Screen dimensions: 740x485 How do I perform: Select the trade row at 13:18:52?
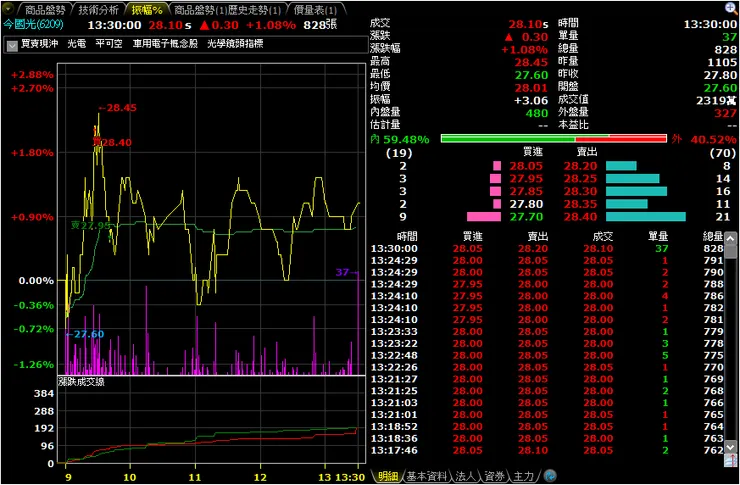[x=547, y=426]
